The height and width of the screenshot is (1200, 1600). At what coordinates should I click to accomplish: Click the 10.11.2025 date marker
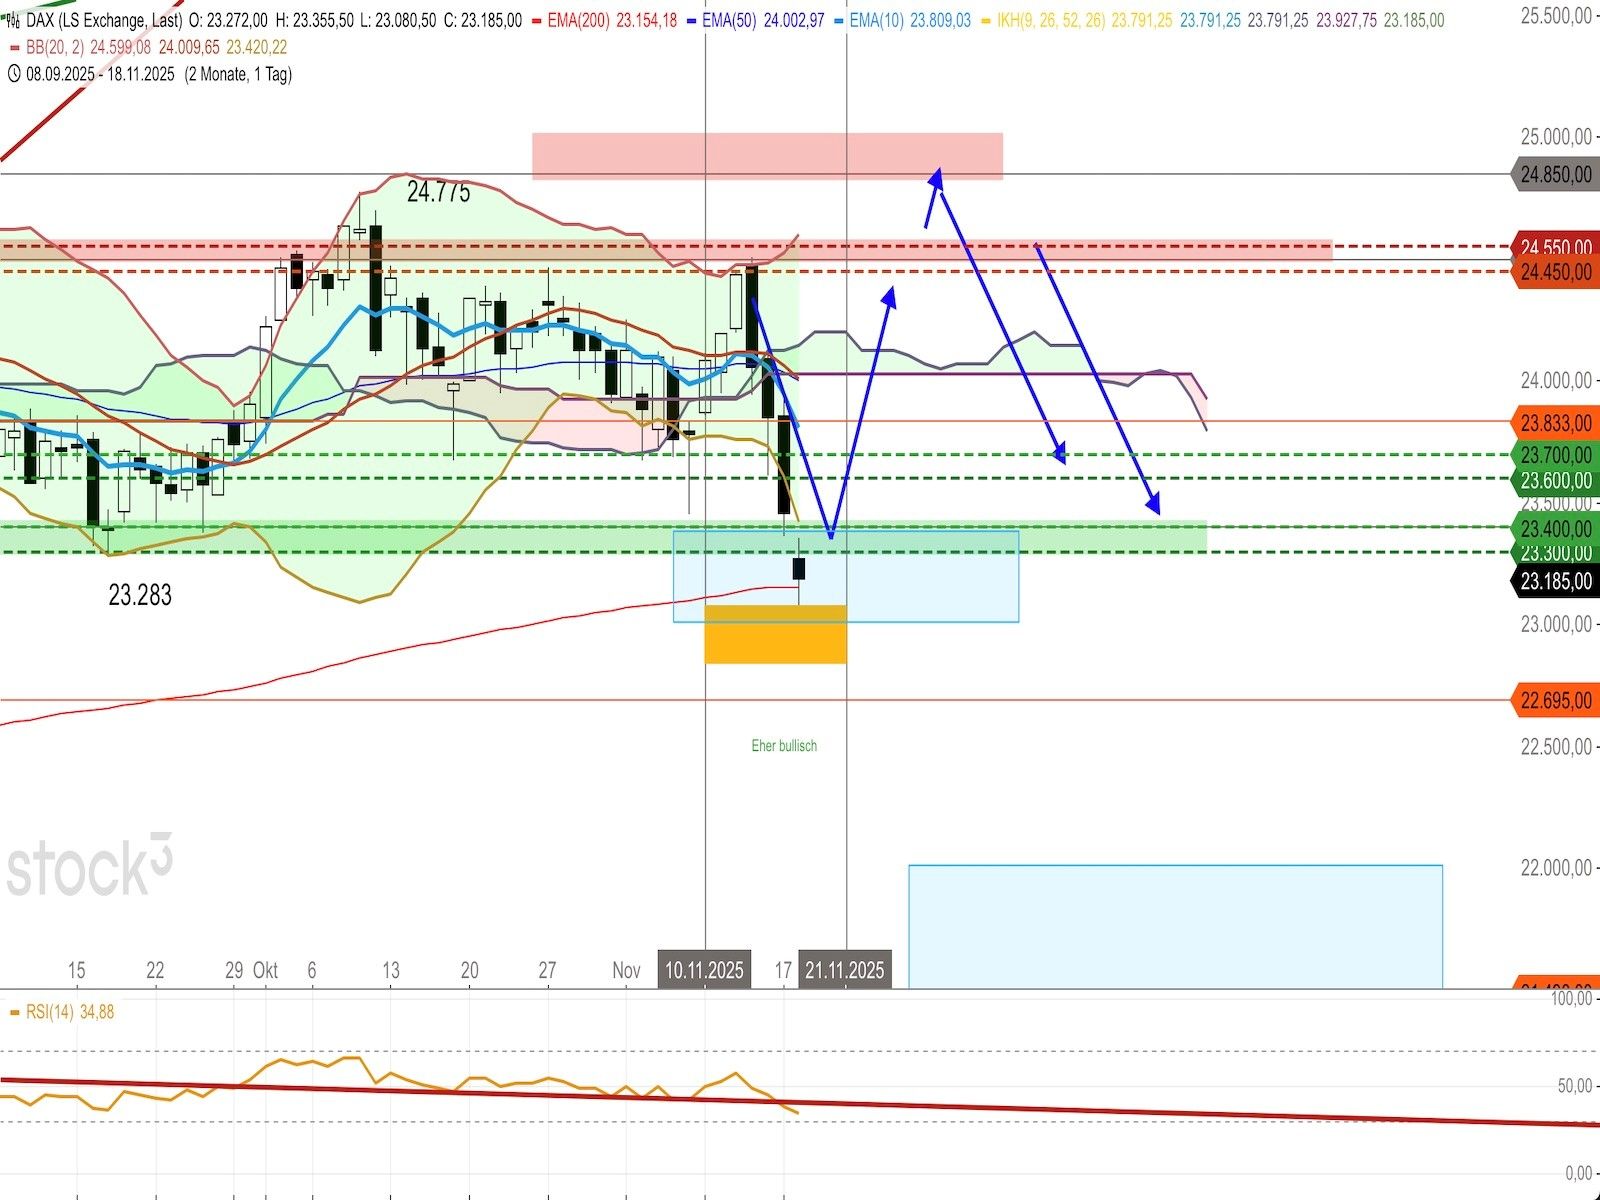pyautogui.click(x=704, y=970)
